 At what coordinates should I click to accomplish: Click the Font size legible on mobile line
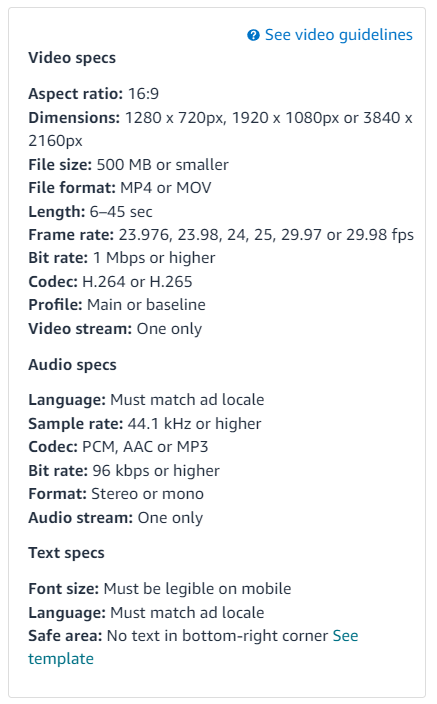[x=160, y=589]
